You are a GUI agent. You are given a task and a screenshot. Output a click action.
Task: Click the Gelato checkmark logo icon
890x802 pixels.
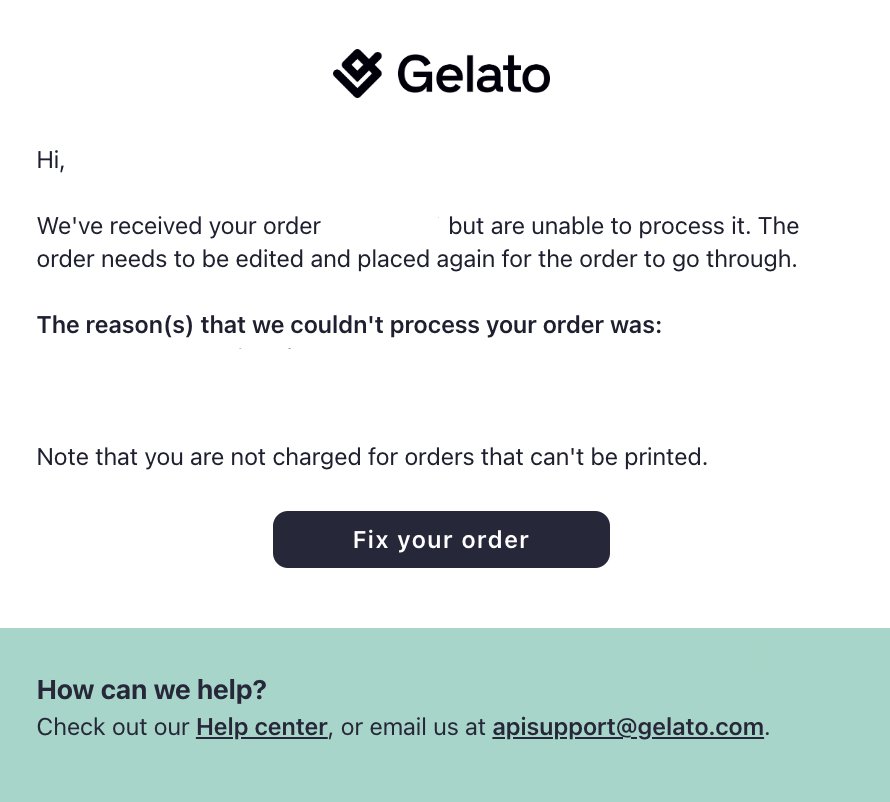click(358, 73)
